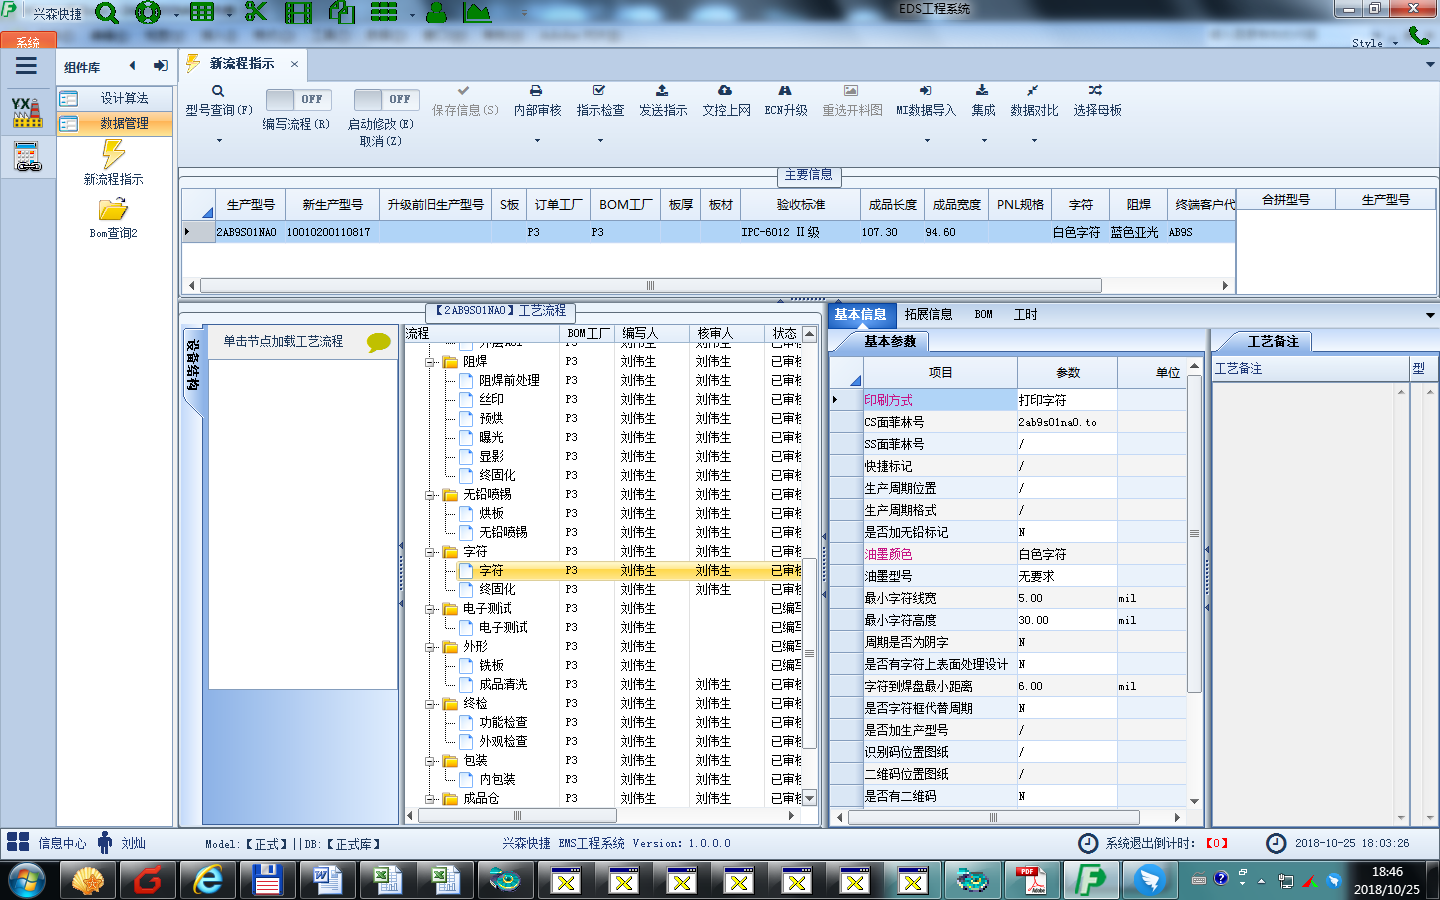Click 指示检查 checkbox tool
The image size is (1440, 900).
(x=600, y=101)
